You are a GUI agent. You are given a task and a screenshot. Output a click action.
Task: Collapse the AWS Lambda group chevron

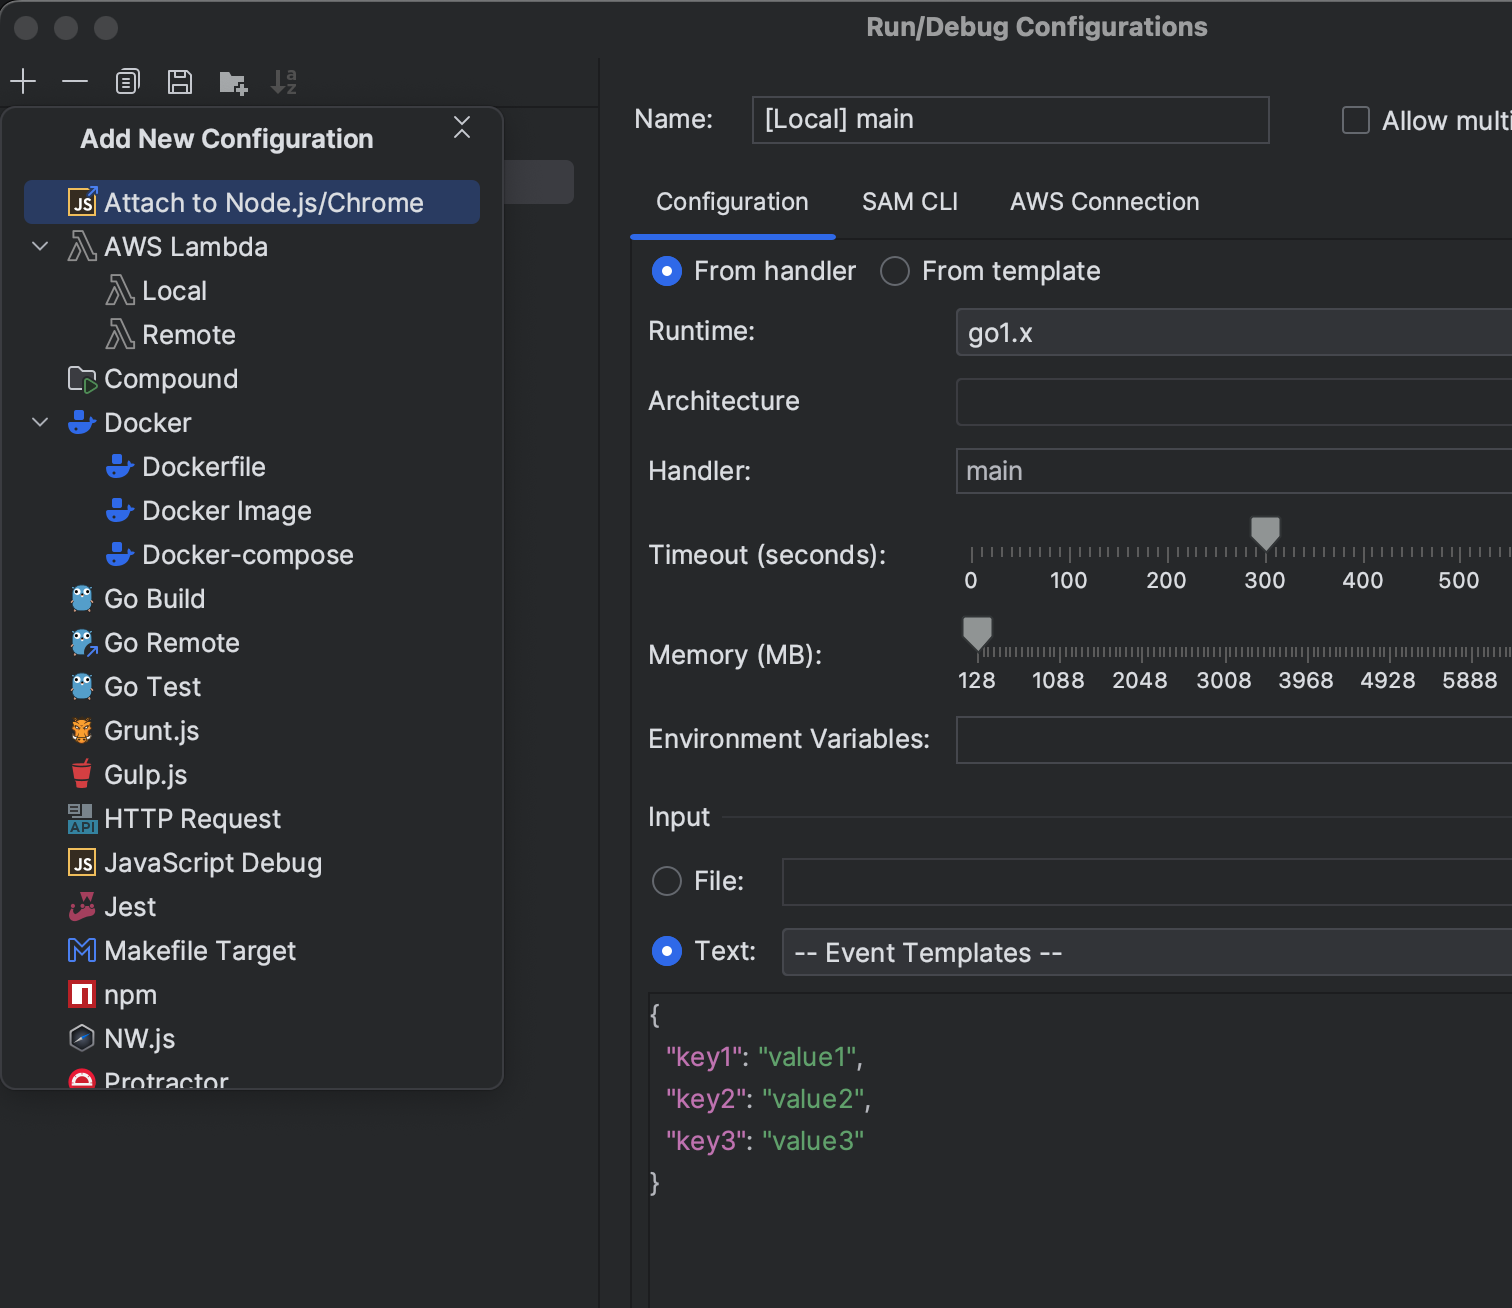[x=40, y=246]
